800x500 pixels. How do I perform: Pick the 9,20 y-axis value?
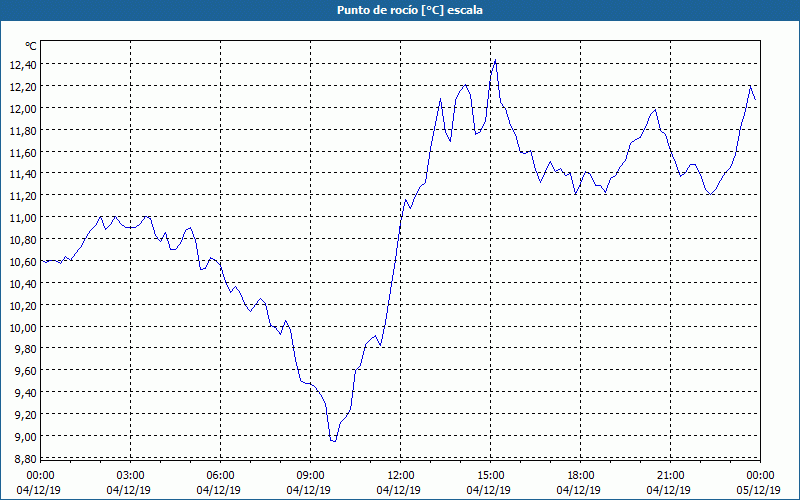click(26, 415)
